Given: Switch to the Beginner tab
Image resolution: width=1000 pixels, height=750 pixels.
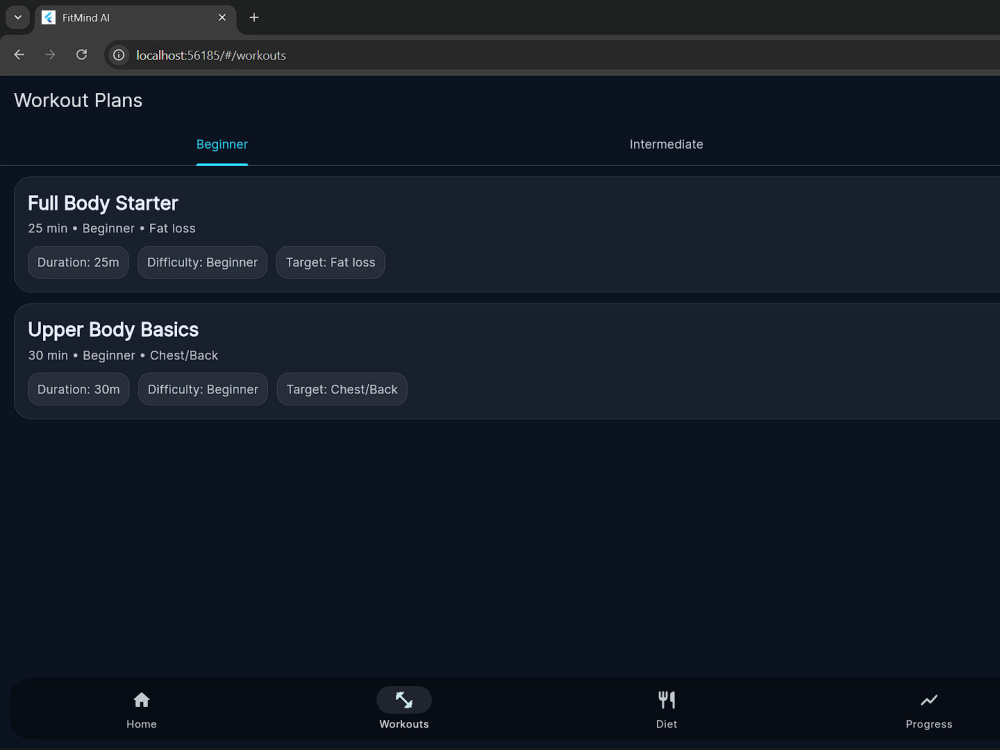Looking at the screenshot, I should (222, 145).
